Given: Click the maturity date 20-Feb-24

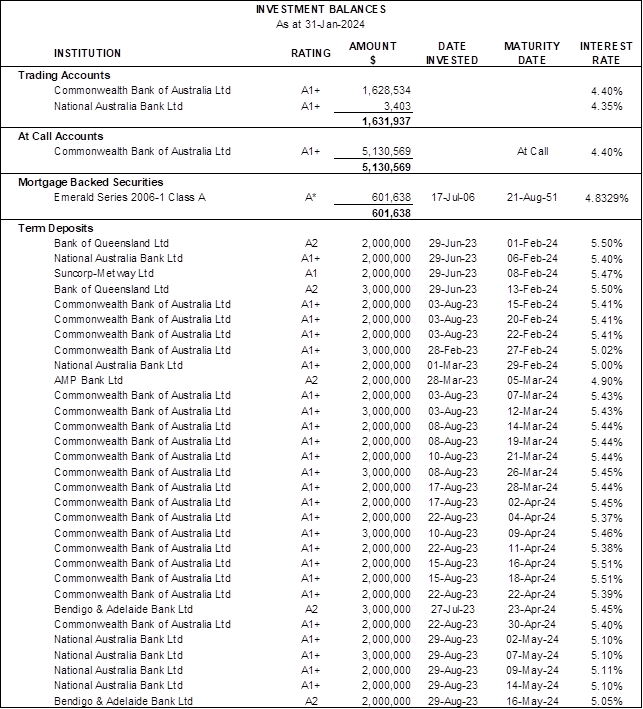Looking at the screenshot, I should pyautogui.click(x=532, y=319).
